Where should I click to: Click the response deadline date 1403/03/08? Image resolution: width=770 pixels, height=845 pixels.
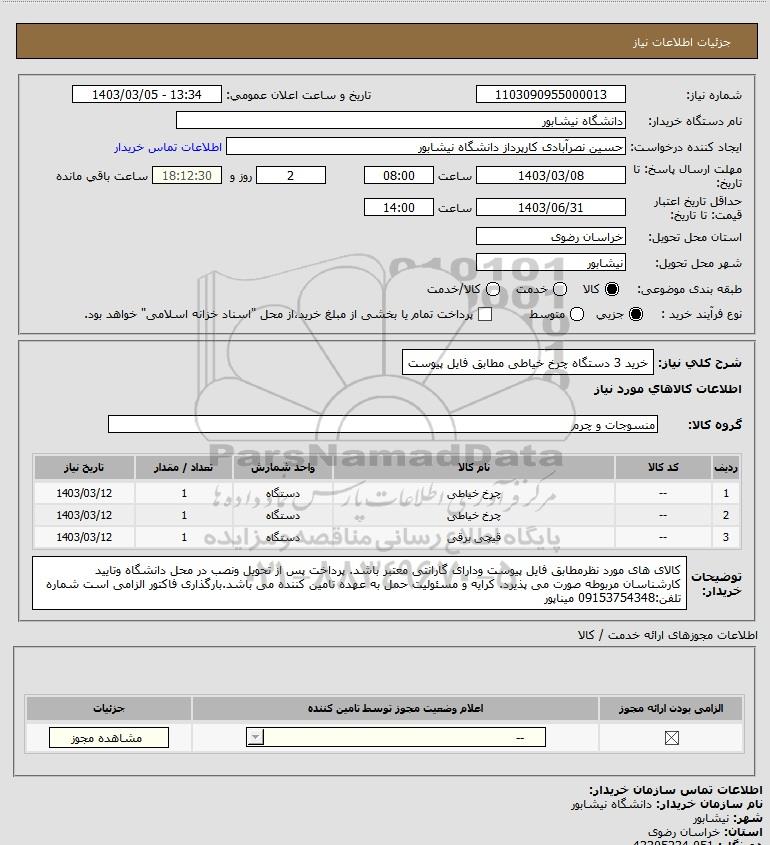coord(551,175)
